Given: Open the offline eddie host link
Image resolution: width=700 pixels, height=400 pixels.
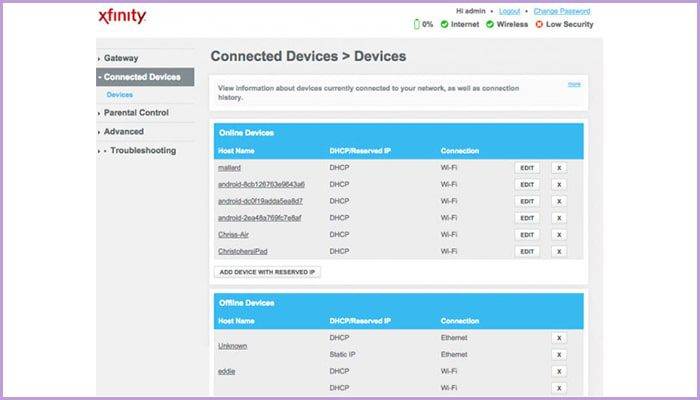Looking at the screenshot, I should point(227,371).
